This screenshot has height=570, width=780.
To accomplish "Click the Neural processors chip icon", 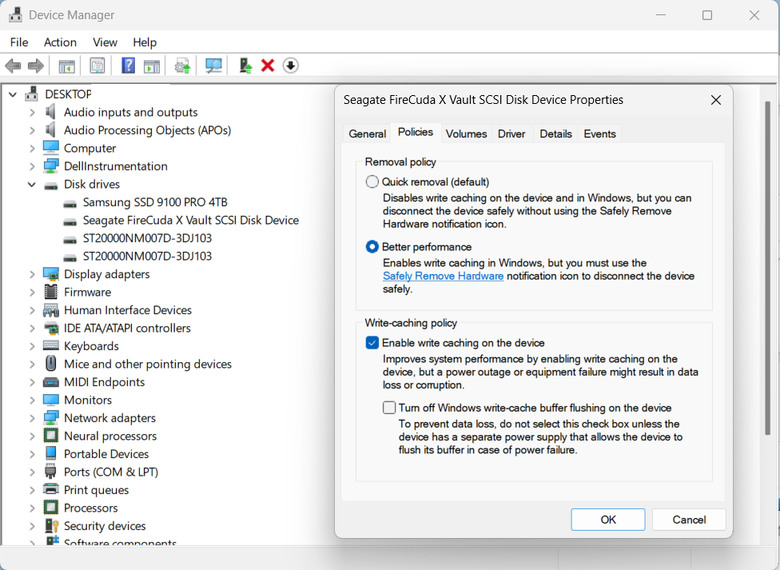I will (51, 436).
